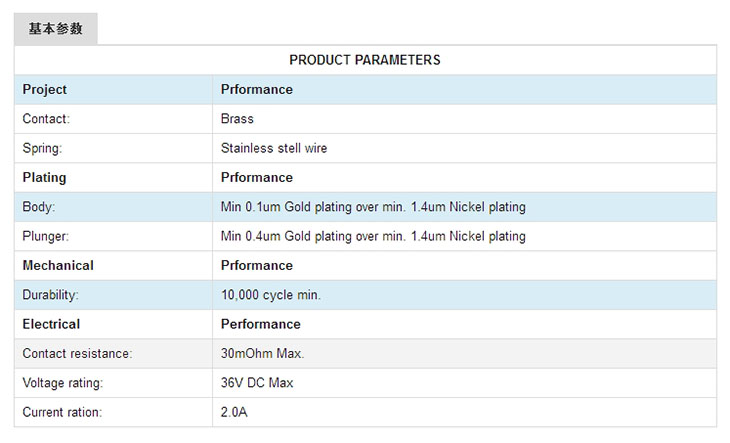Click the Brass contact value

(x=237, y=119)
